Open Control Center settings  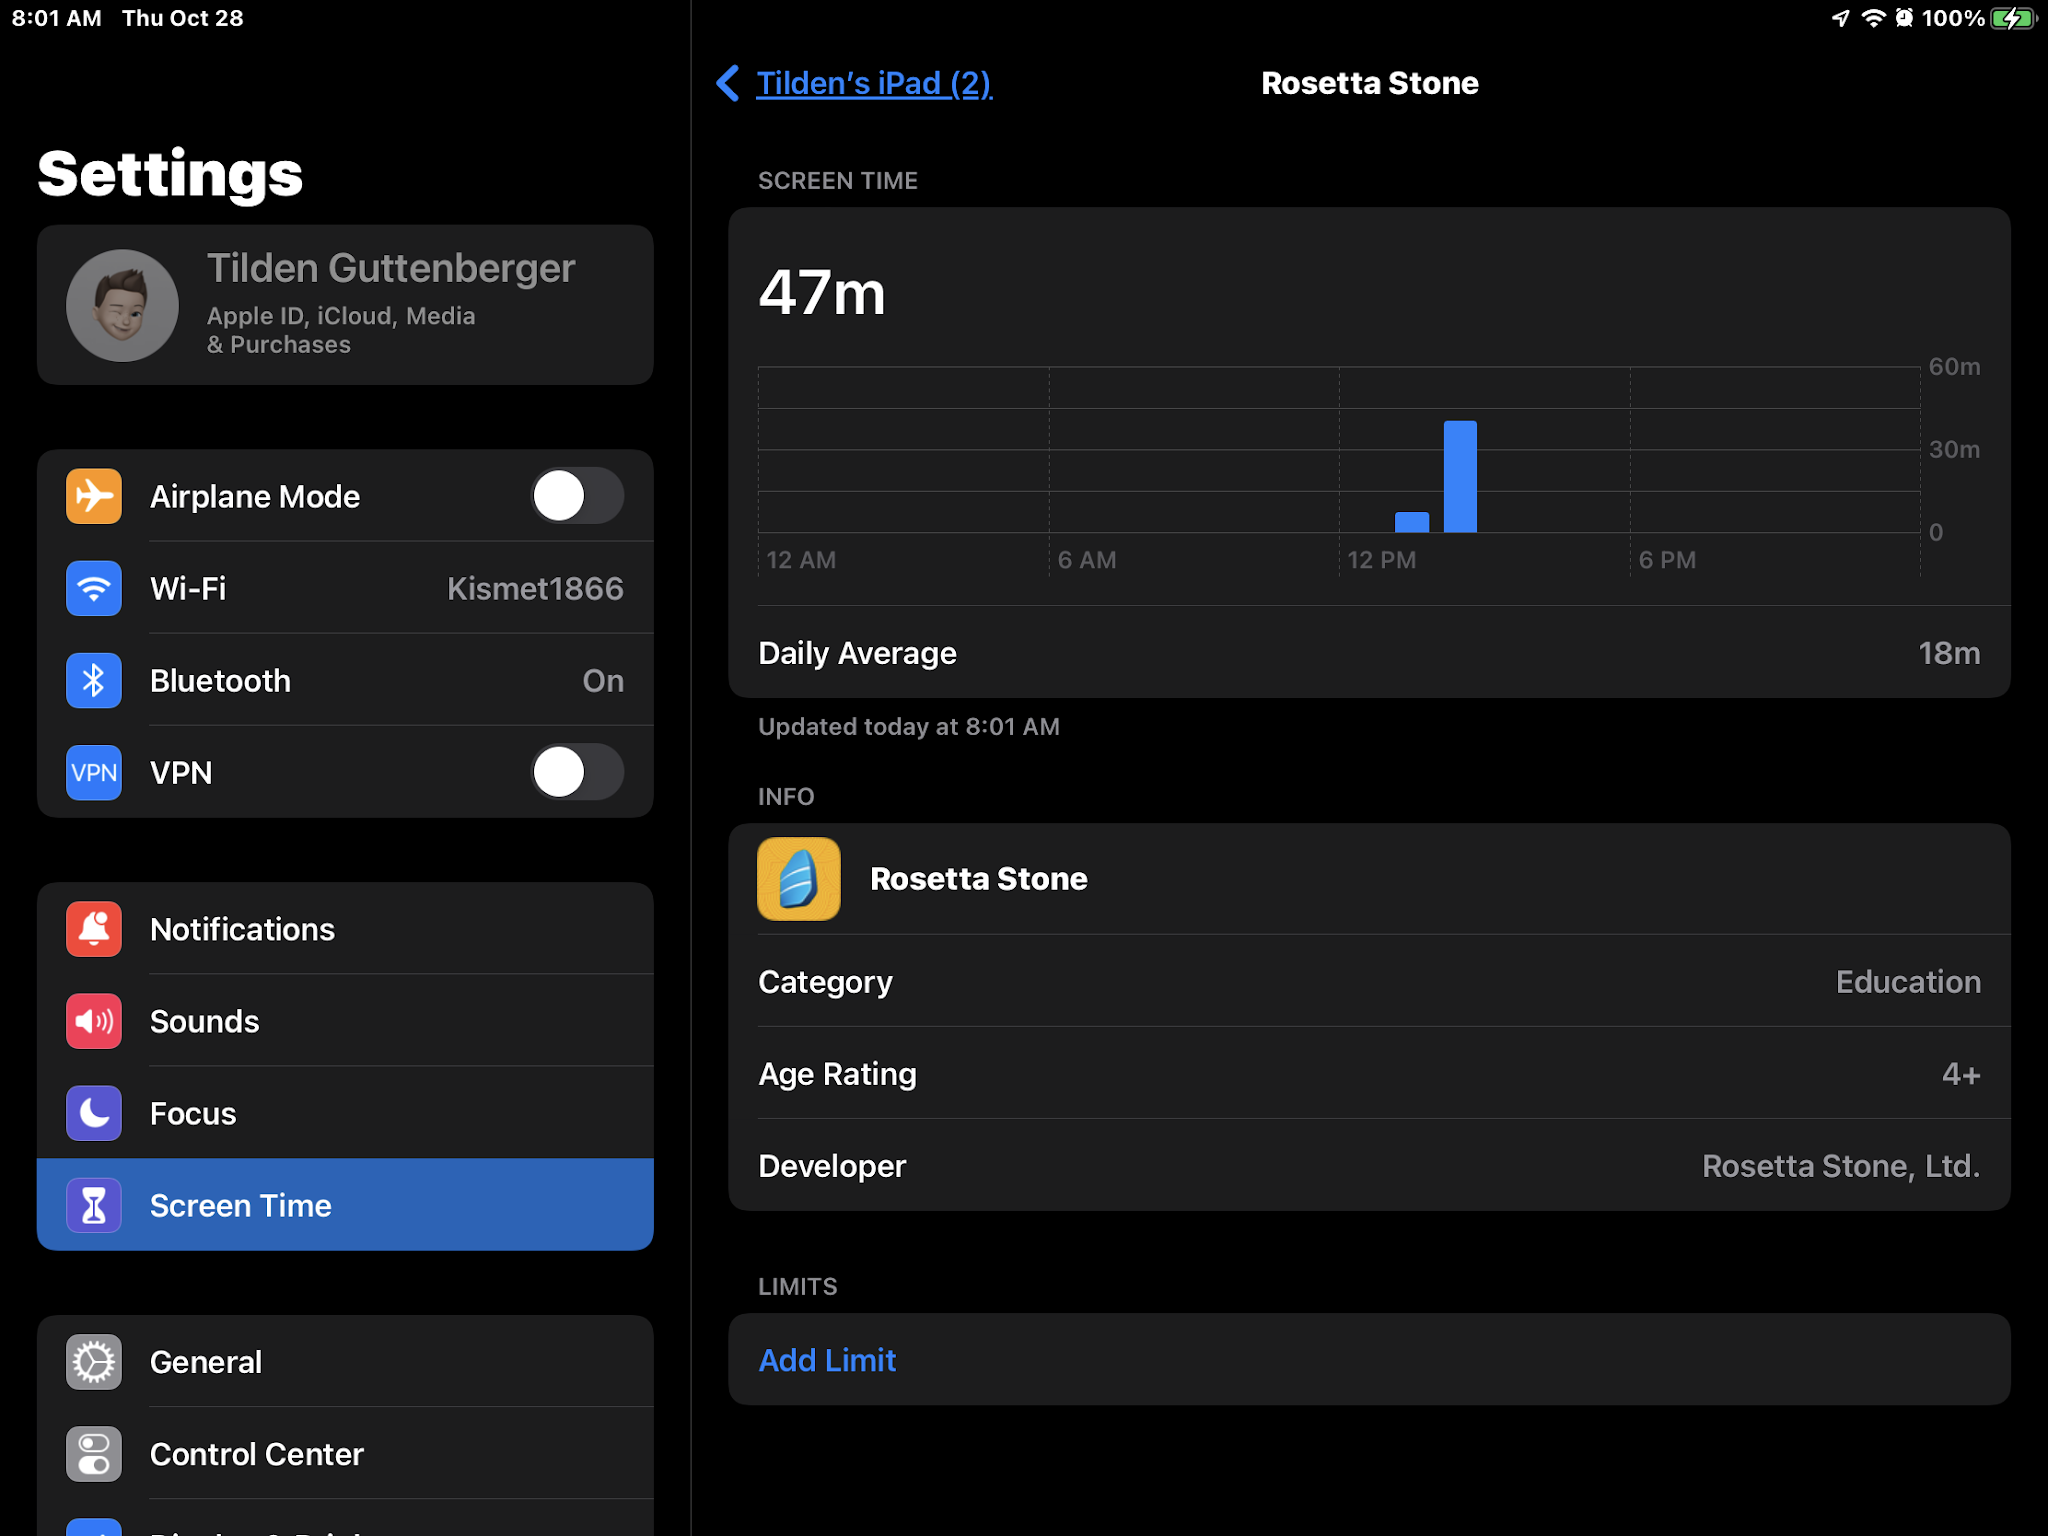coord(345,1454)
